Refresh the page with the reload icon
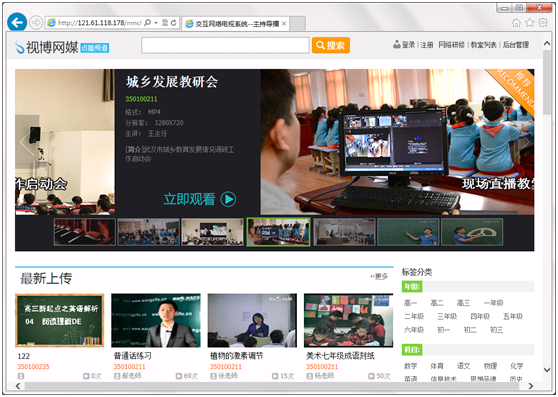This screenshot has height=397, width=558. pyautogui.click(x=174, y=23)
